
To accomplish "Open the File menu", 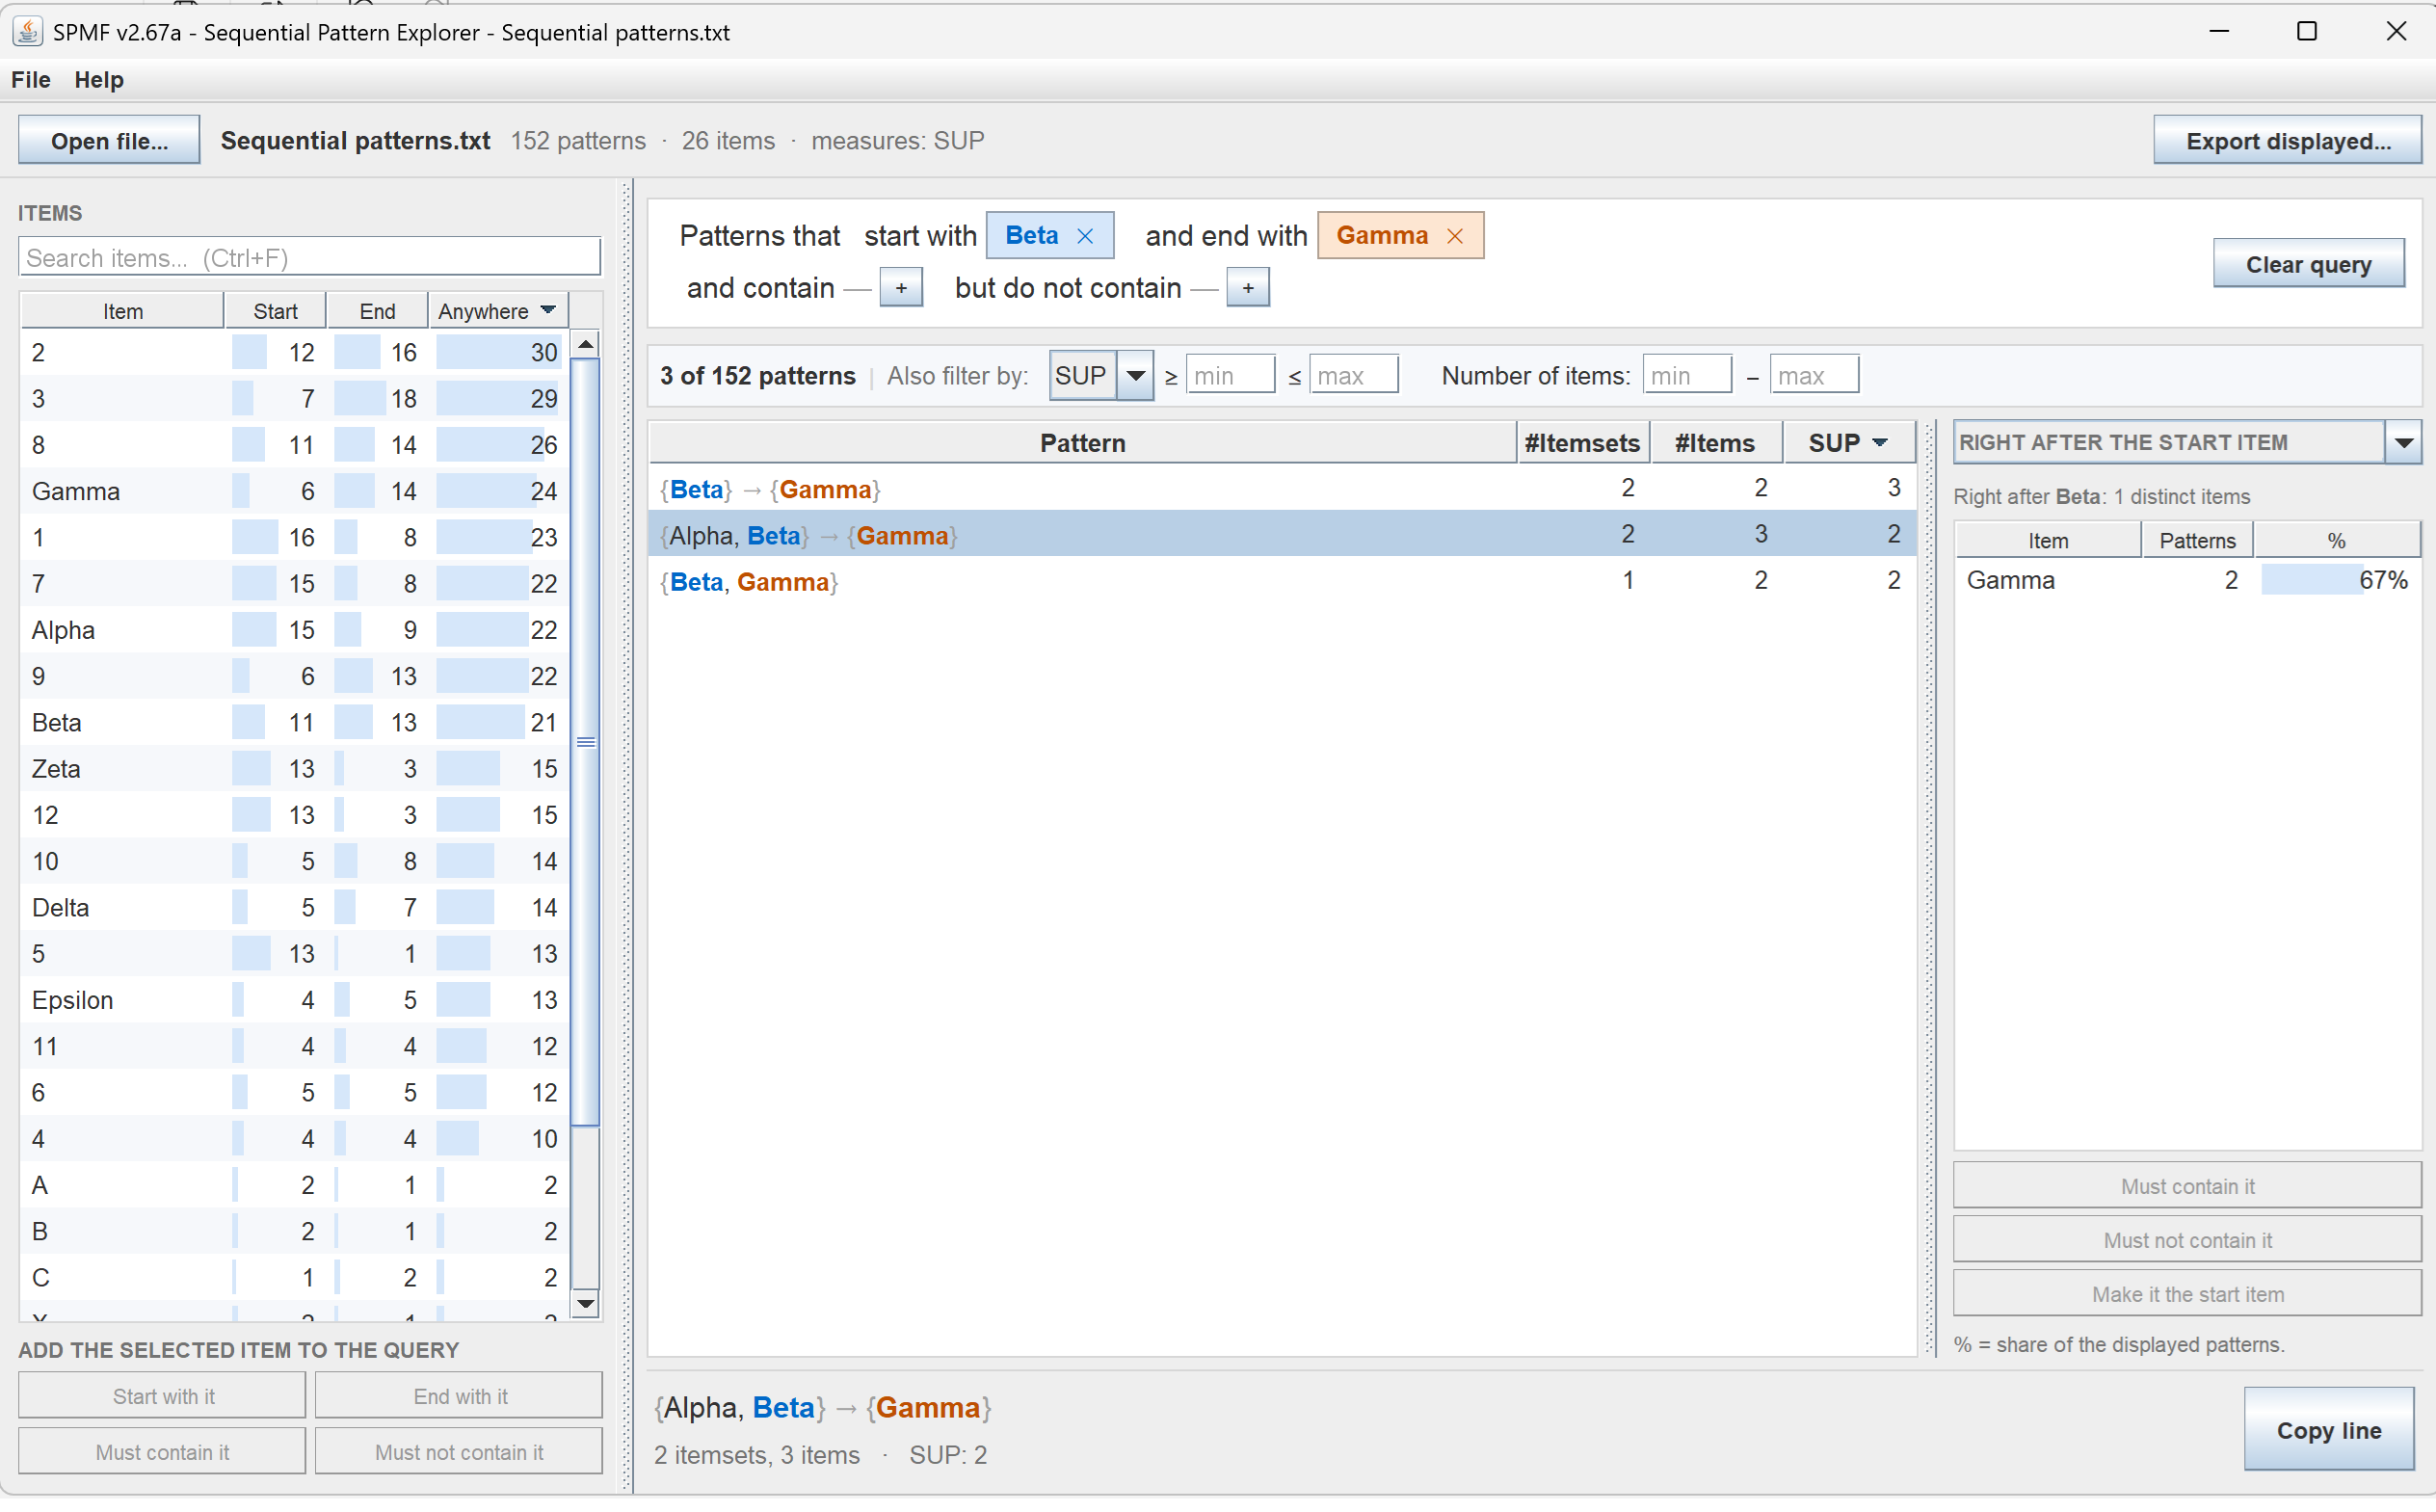I will click(x=31, y=80).
